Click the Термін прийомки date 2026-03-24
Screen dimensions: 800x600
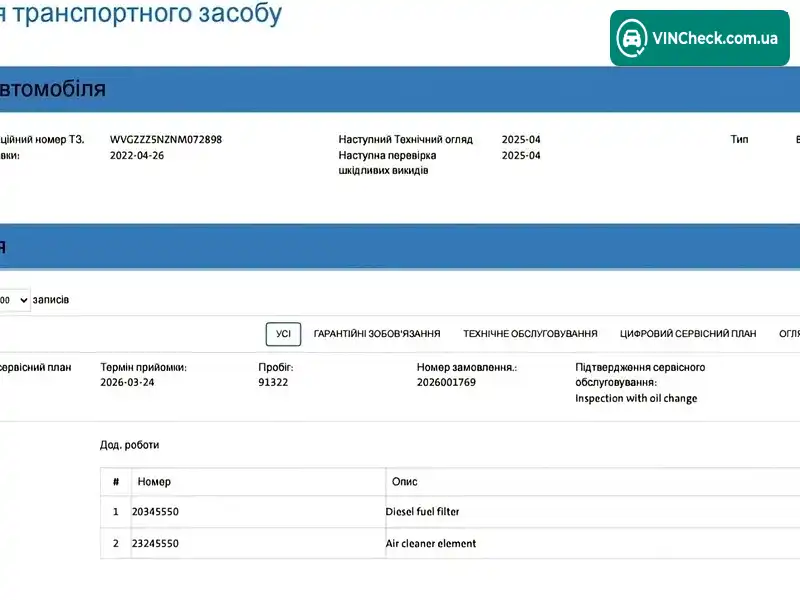[x=127, y=382]
